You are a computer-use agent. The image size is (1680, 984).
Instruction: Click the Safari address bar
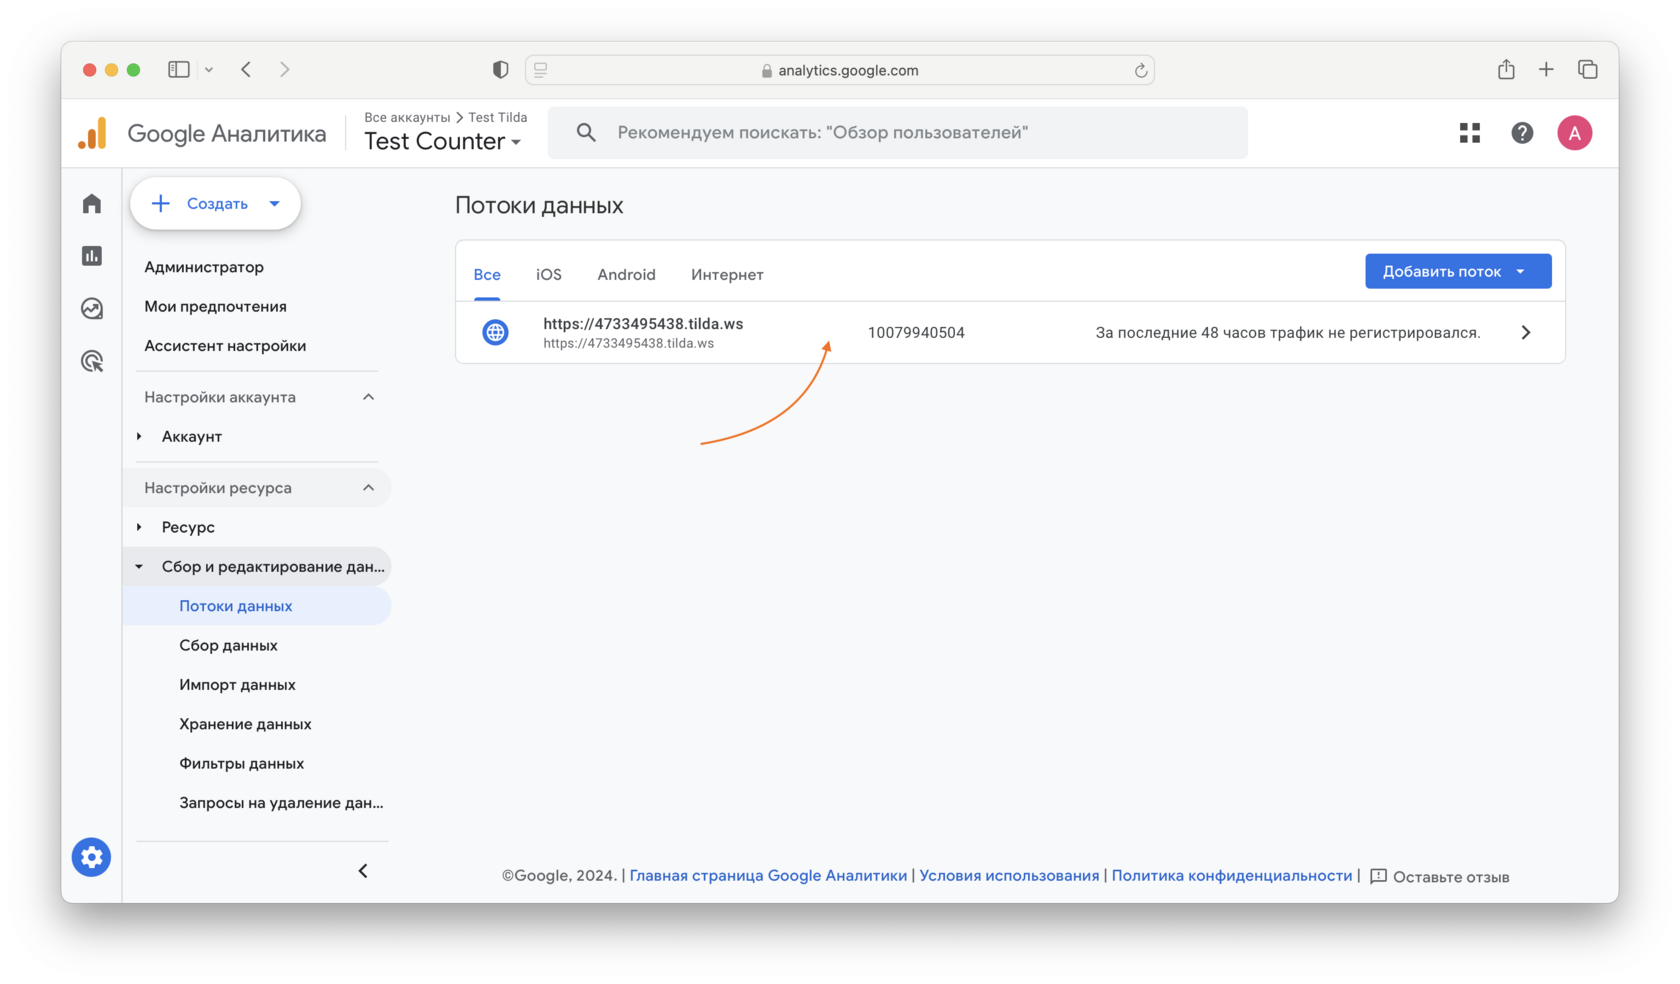click(x=840, y=70)
